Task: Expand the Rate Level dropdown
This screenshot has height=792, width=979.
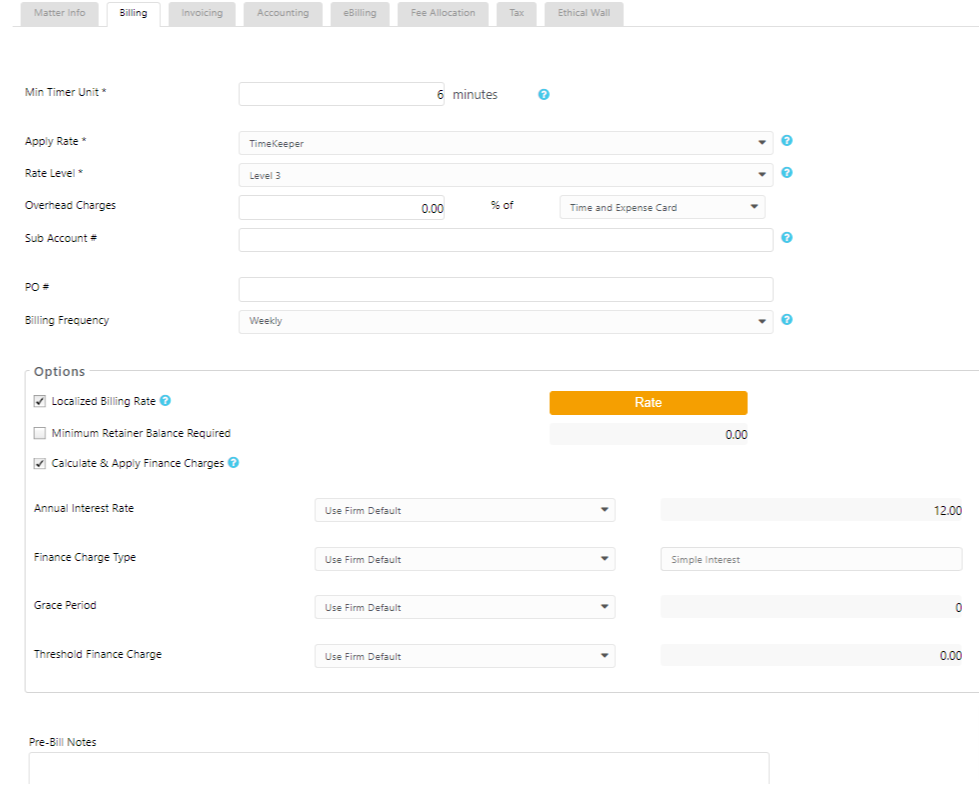Action: [x=505, y=175]
